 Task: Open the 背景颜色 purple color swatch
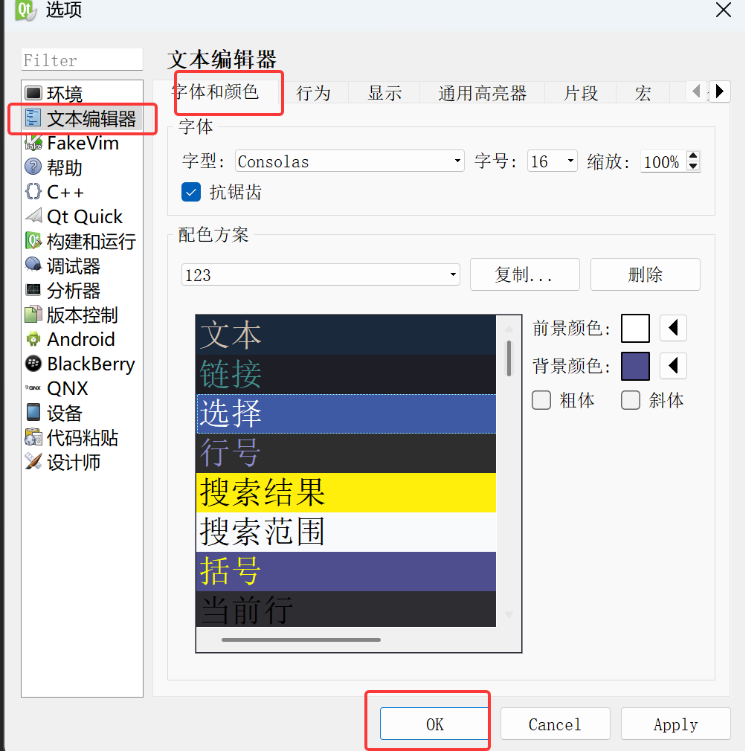(x=635, y=366)
